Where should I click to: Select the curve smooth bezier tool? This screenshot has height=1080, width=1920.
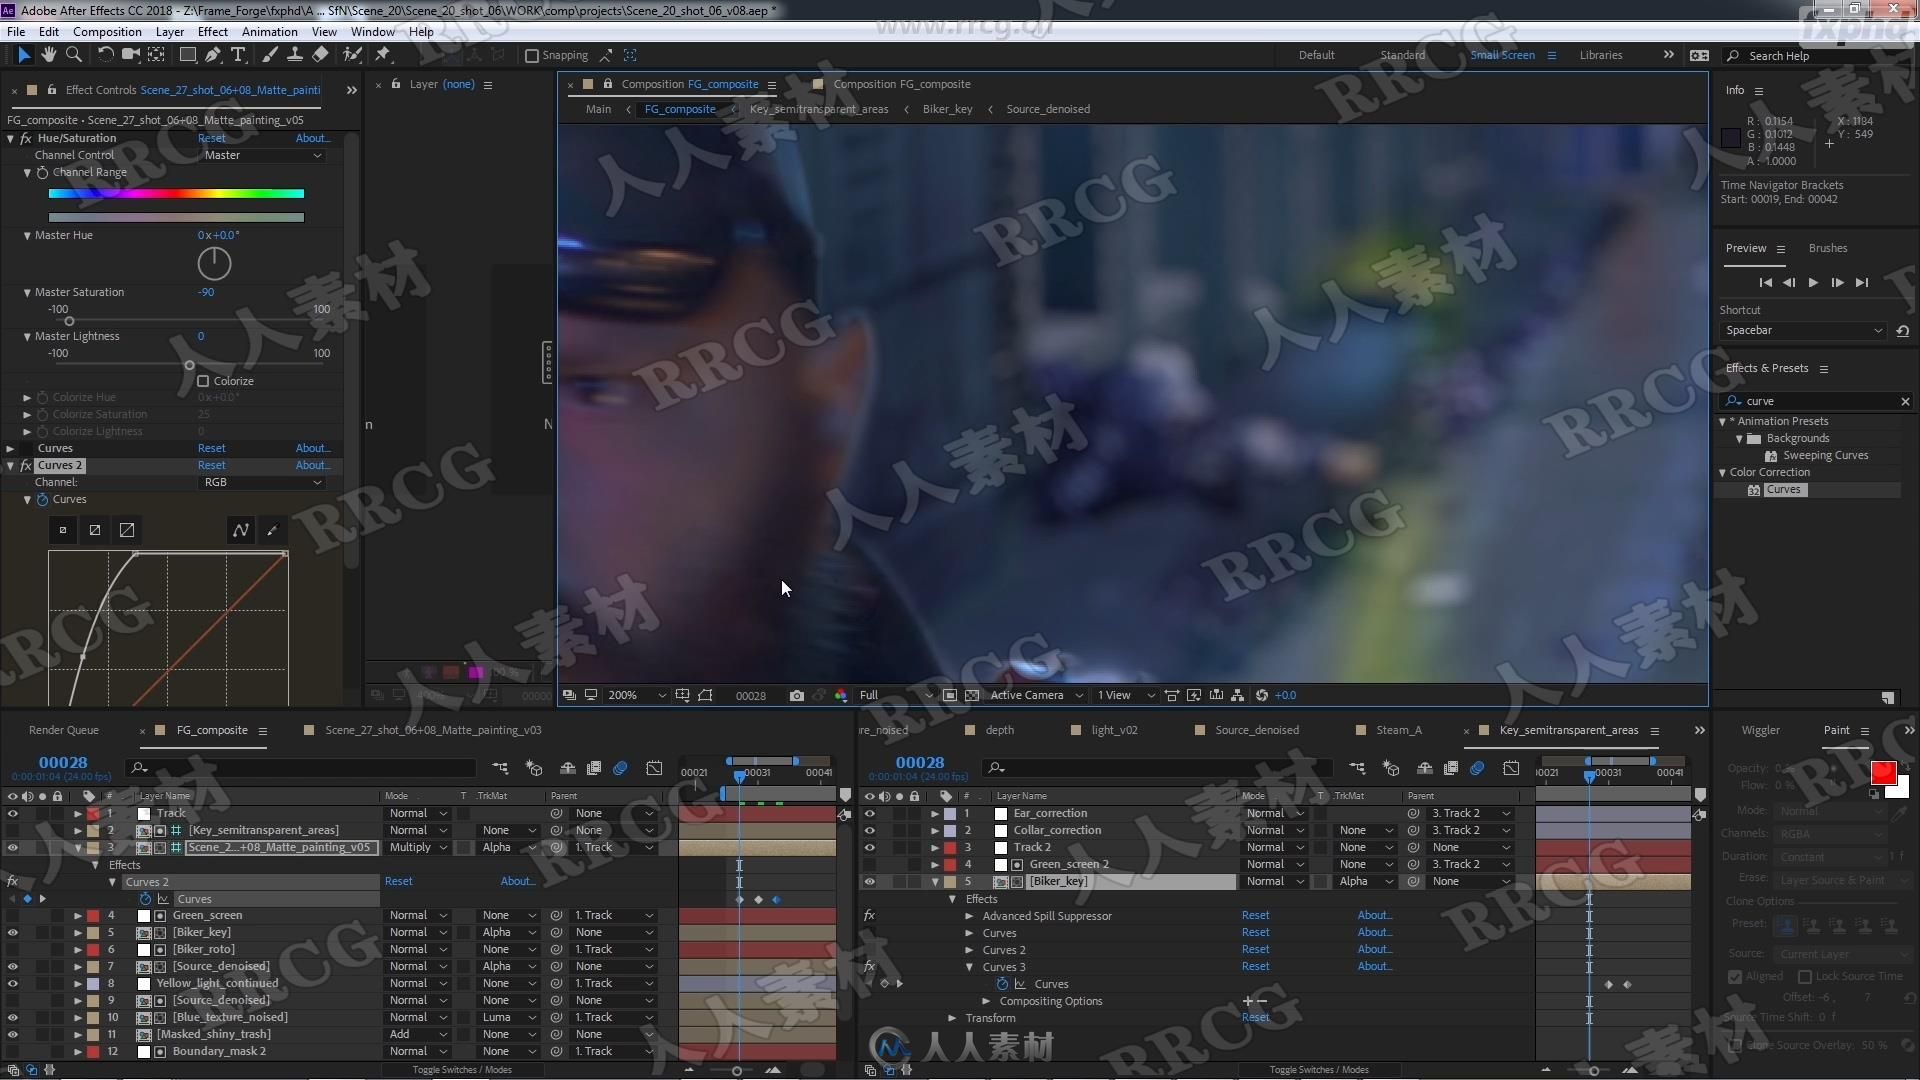(241, 530)
